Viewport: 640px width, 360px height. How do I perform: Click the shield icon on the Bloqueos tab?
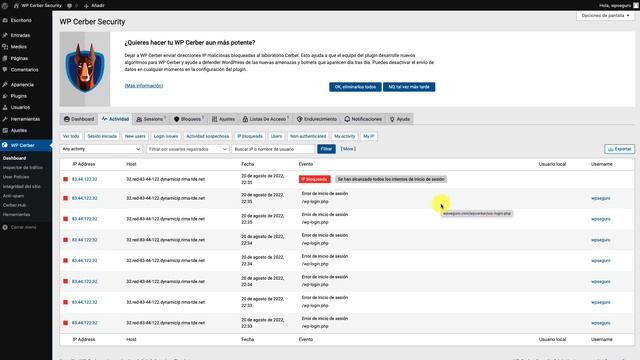click(x=176, y=119)
